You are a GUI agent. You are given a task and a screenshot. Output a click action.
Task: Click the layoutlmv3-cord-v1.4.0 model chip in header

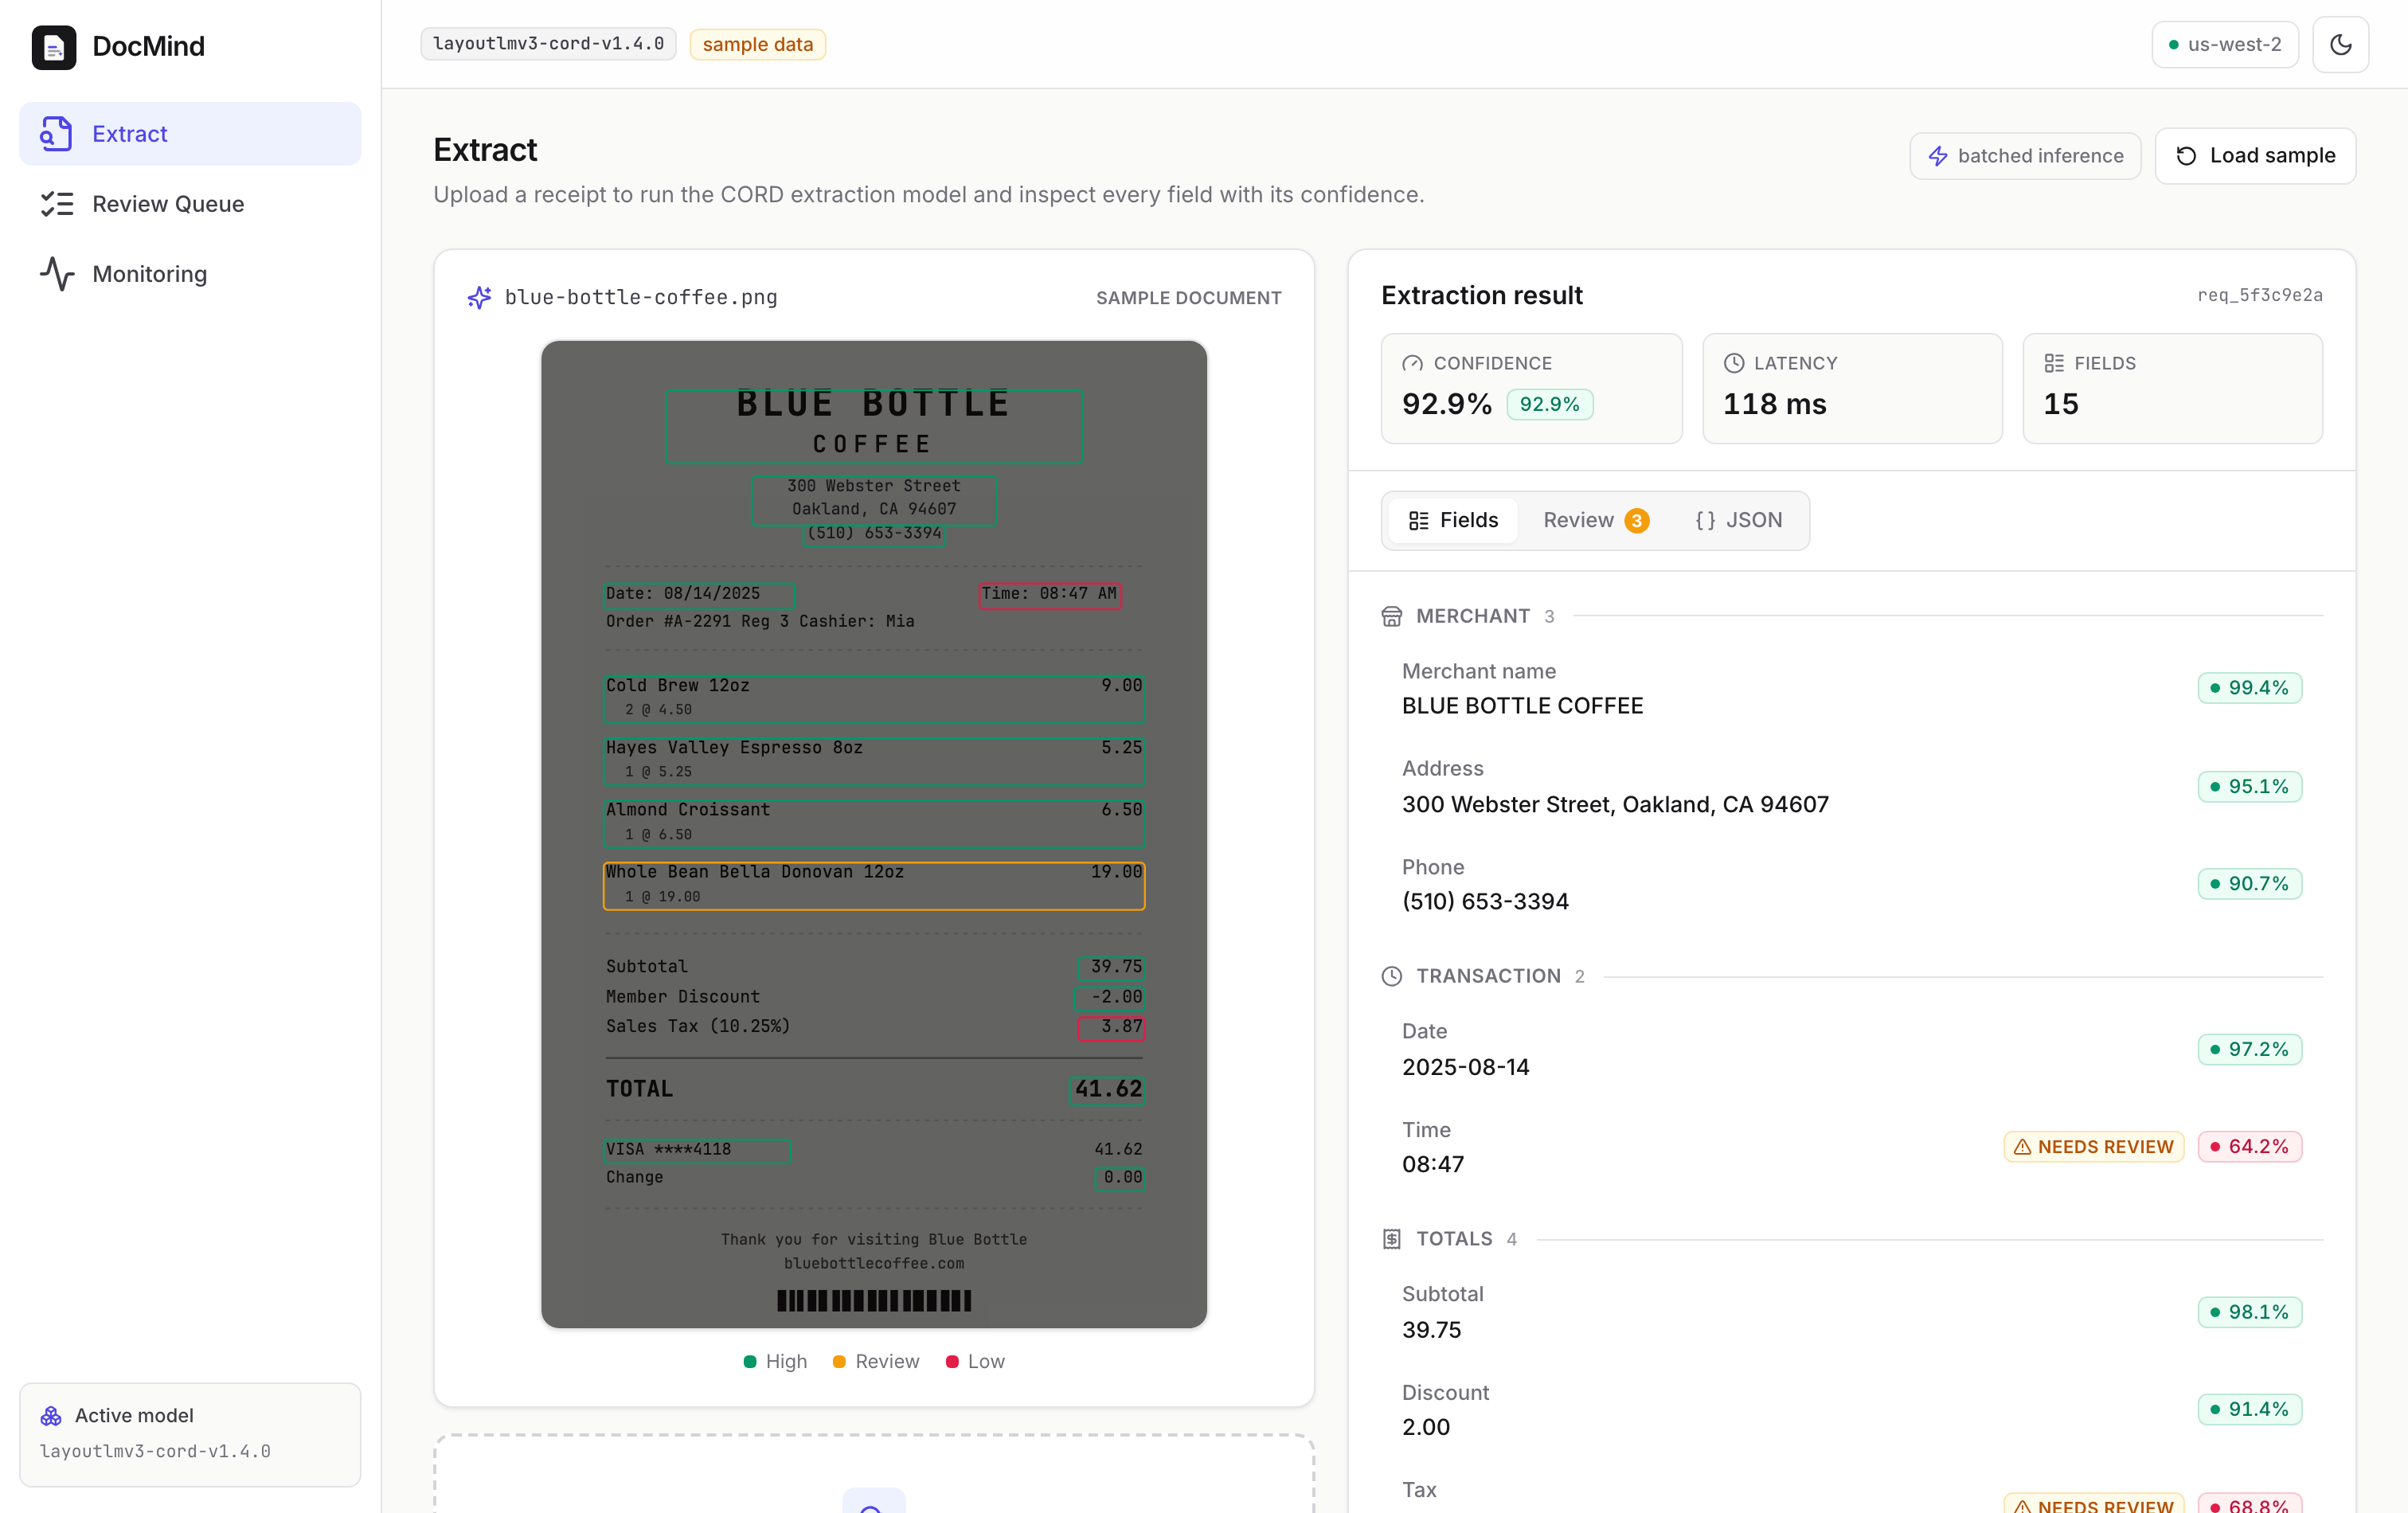pyautogui.click(x=548, y=44)
